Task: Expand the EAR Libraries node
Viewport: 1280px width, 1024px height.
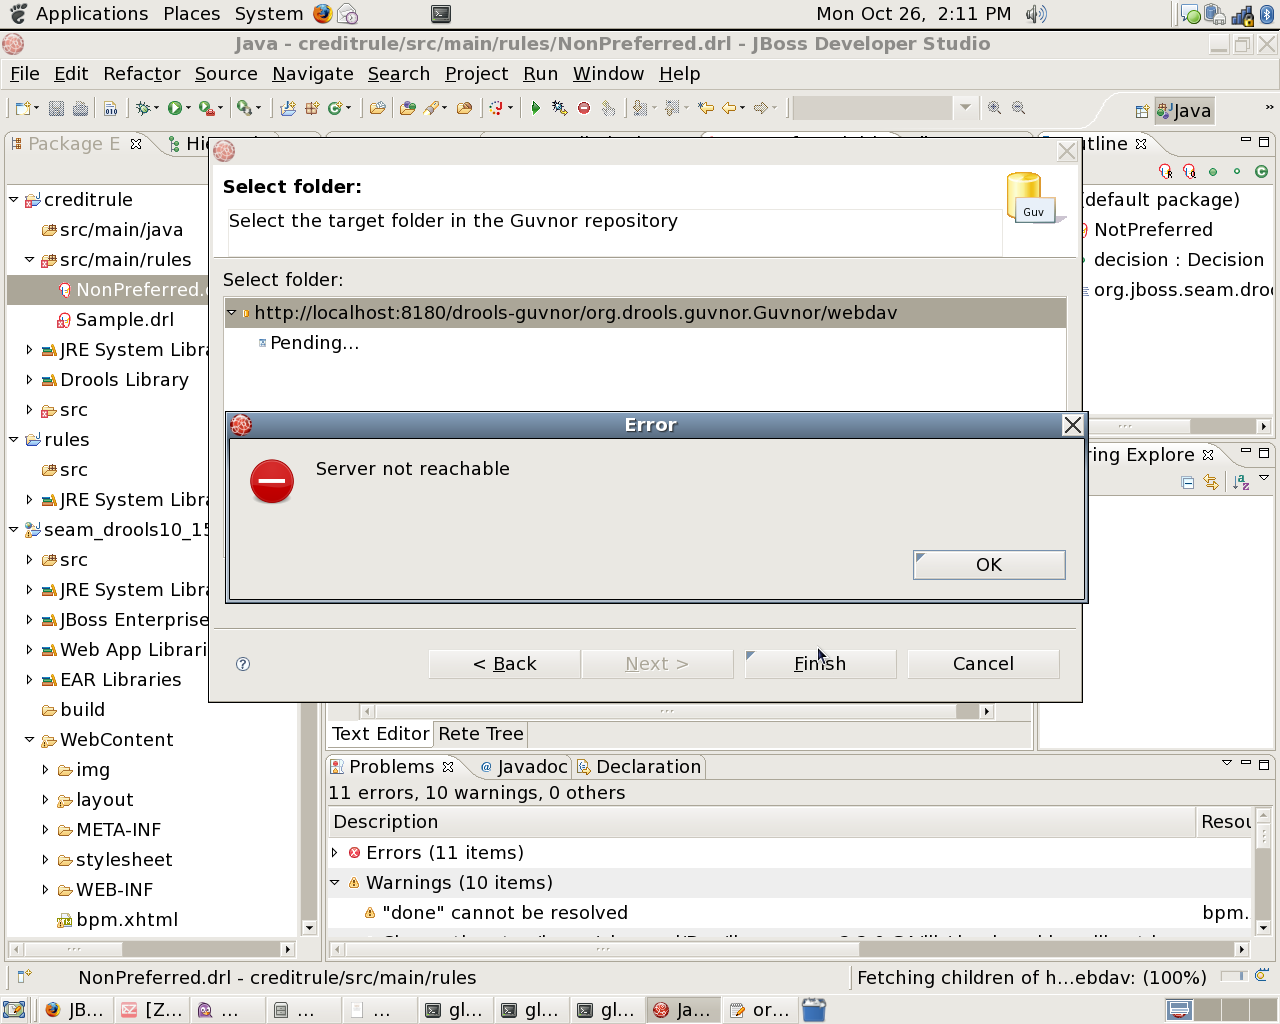Action: point(30,680)
